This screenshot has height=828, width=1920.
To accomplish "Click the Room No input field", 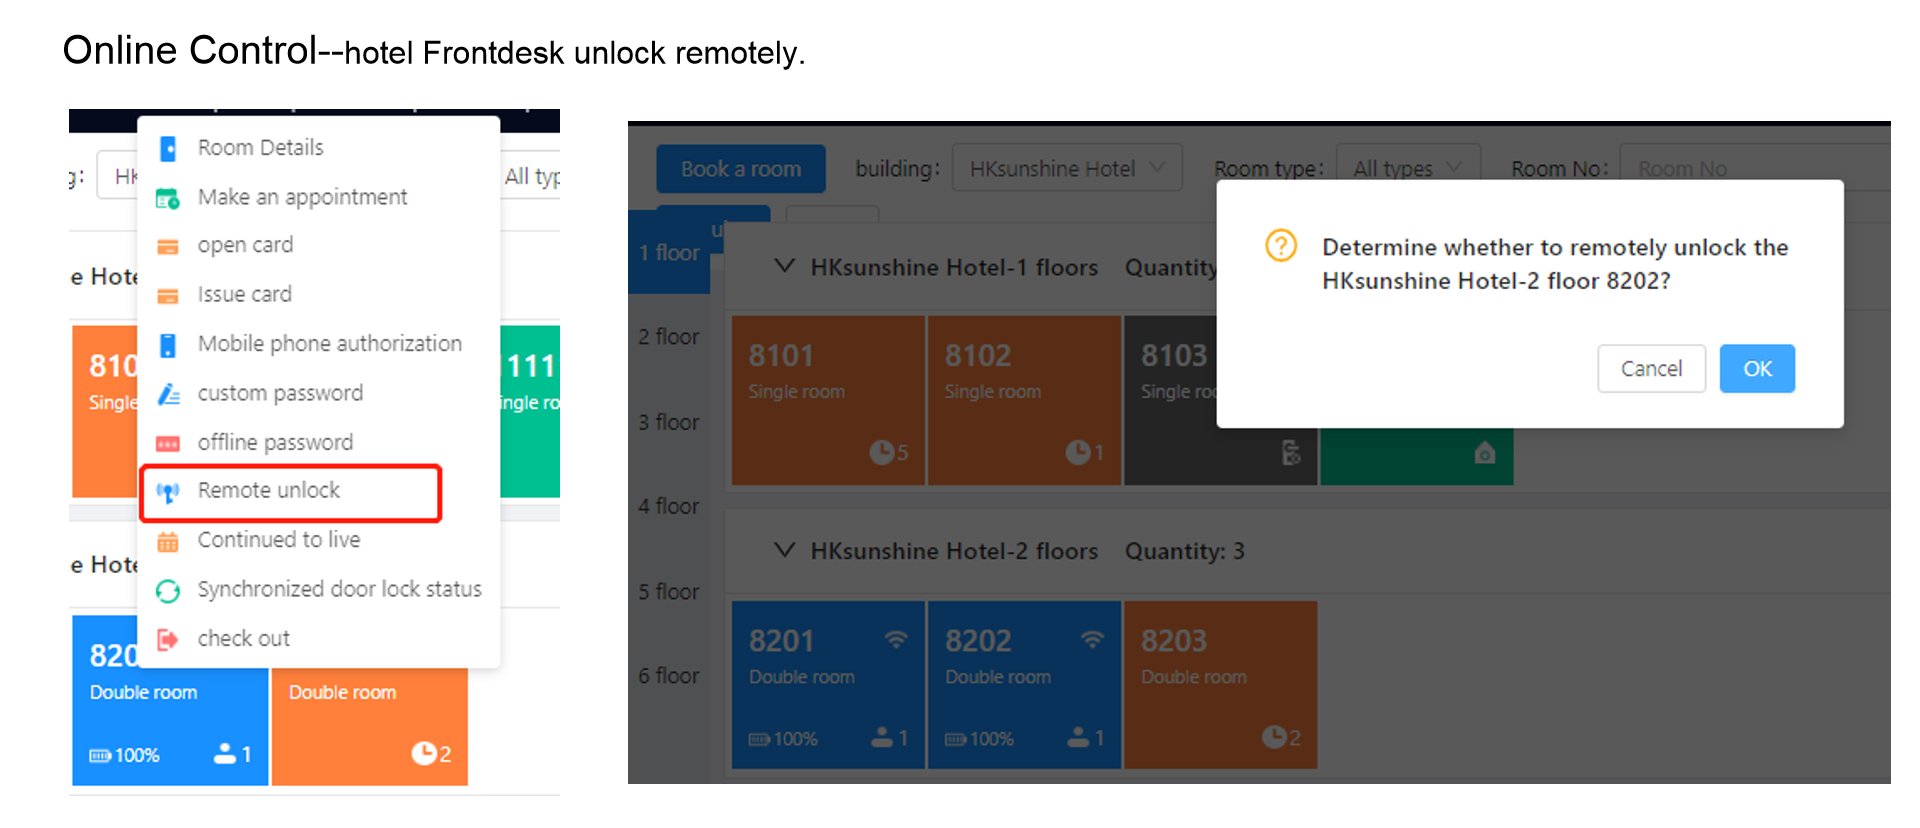I will tap(1750, 168).
